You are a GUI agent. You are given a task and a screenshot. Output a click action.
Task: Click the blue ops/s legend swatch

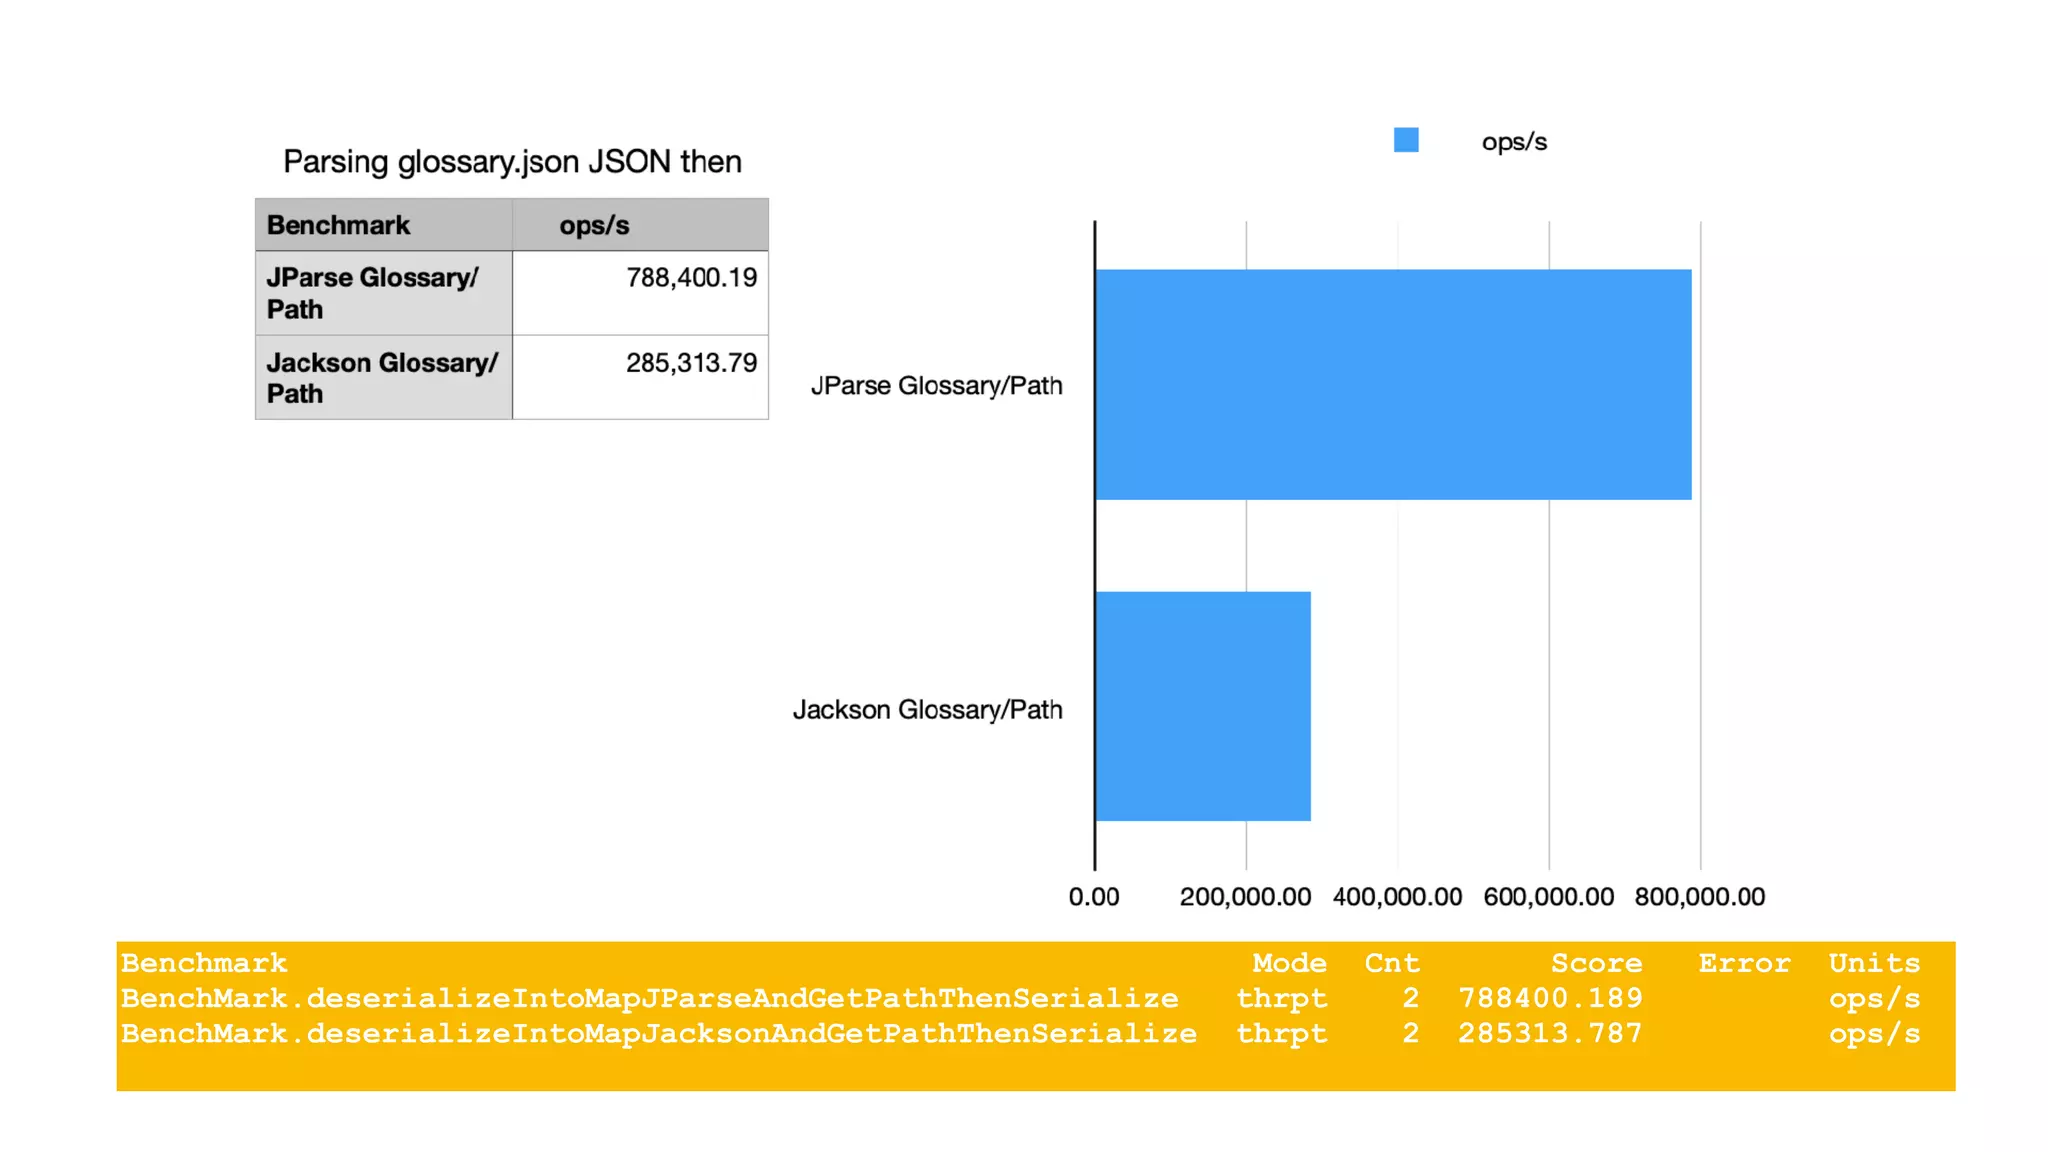point(1406,140)
